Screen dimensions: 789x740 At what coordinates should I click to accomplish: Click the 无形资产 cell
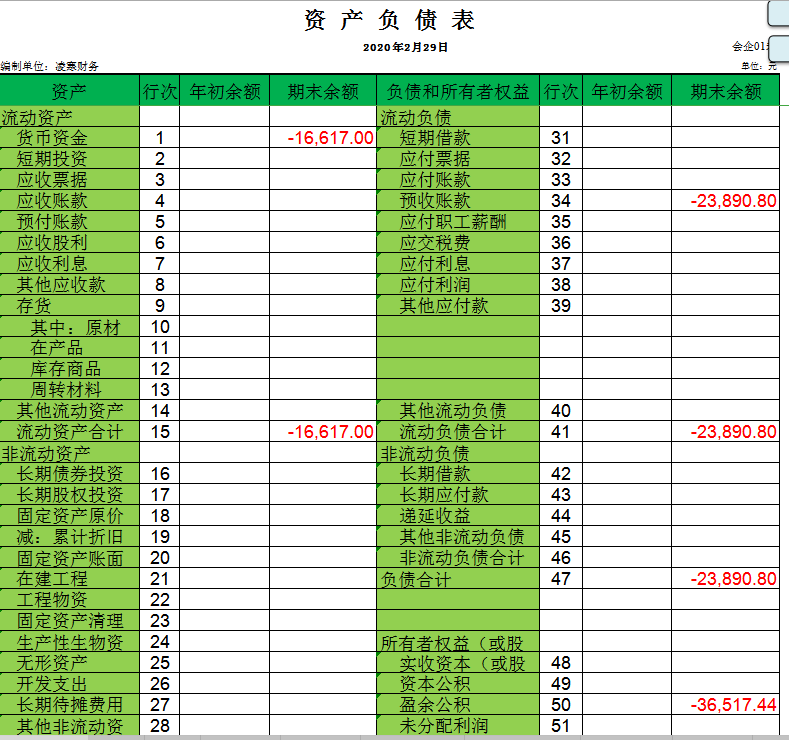tap(69, 663)
